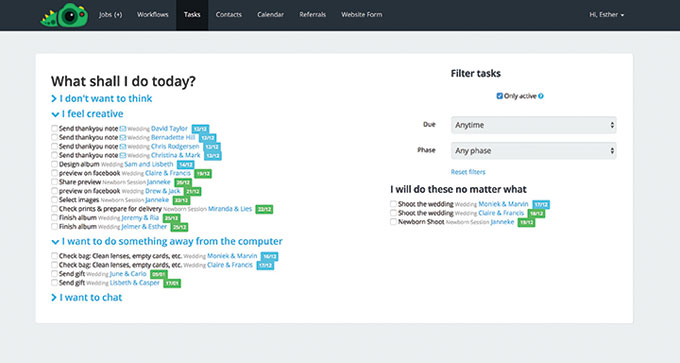The image size is (680, 363).
Task: Click date badge next to Sam and Lisbeth
Action: (186, 165)
